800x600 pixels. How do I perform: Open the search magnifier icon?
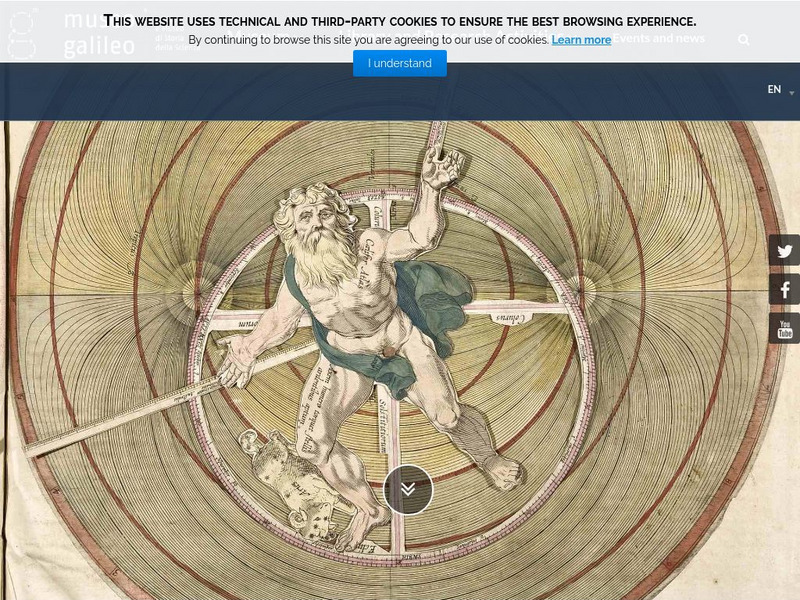pos(743,40)
